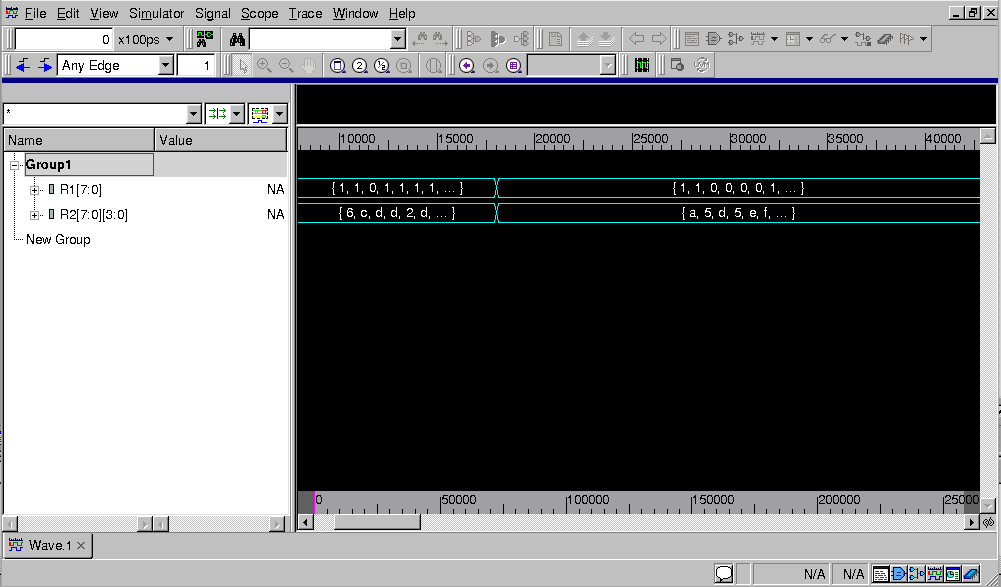1001x587 pixels.
Task: Click the zoom out magnifier tool
Action: coord(286,65)
